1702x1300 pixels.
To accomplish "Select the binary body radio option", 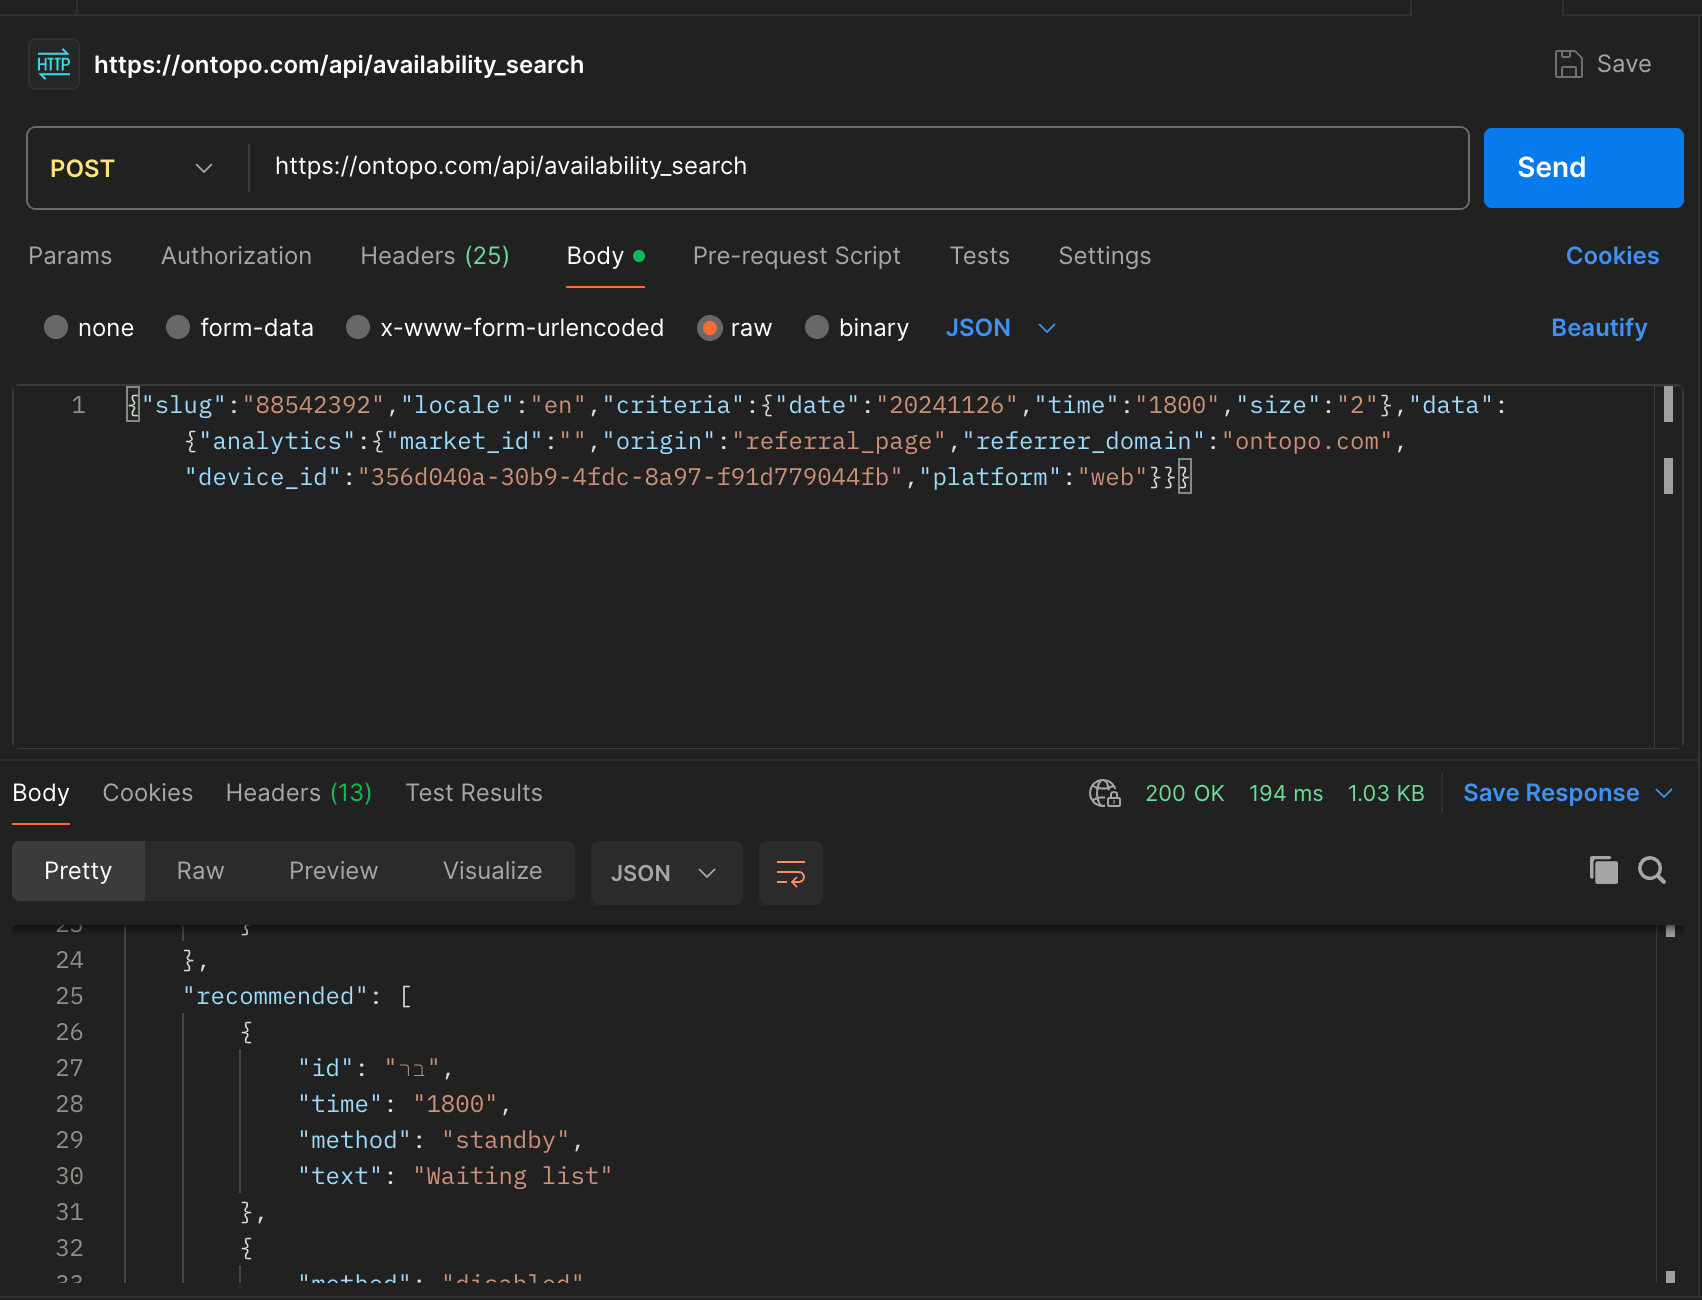I will click(x=817, y=327).
